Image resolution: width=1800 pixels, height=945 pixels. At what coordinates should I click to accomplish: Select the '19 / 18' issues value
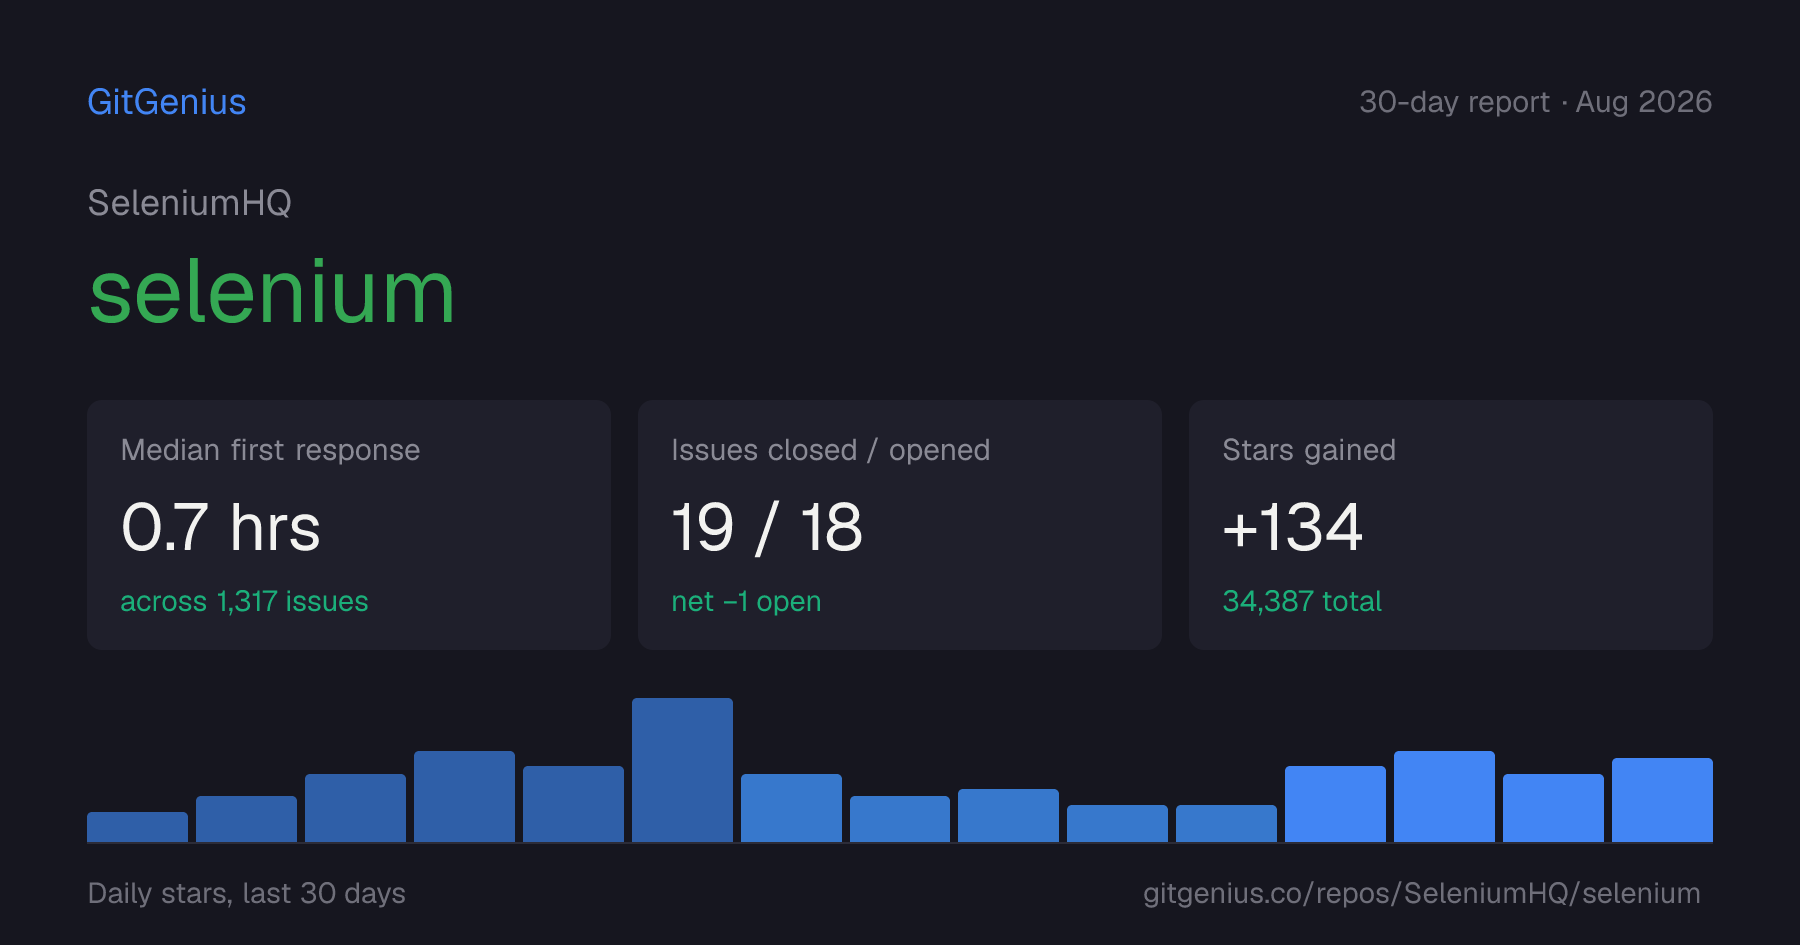click(x=767, y=527)
